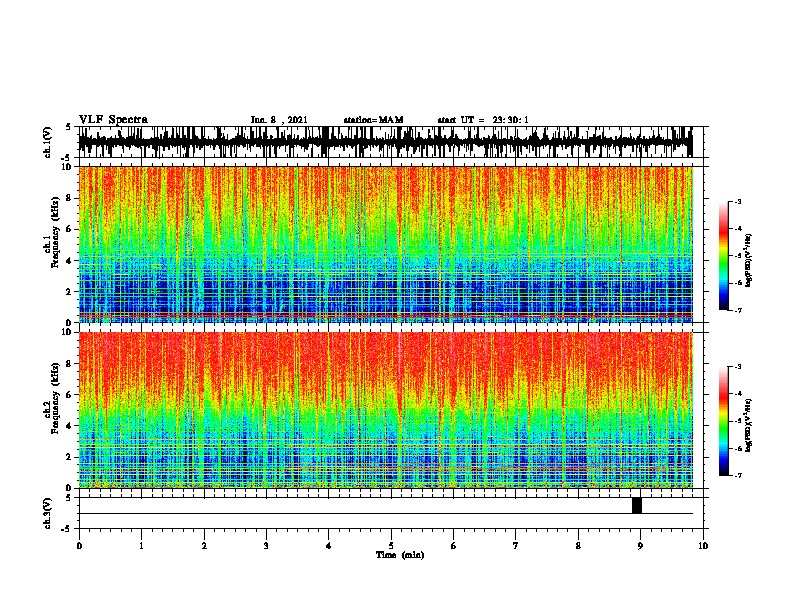Viewport: 792px width, 612px height.
Task: Click the black pulse marker in ch.3 panel
Action: pos(636,505)
